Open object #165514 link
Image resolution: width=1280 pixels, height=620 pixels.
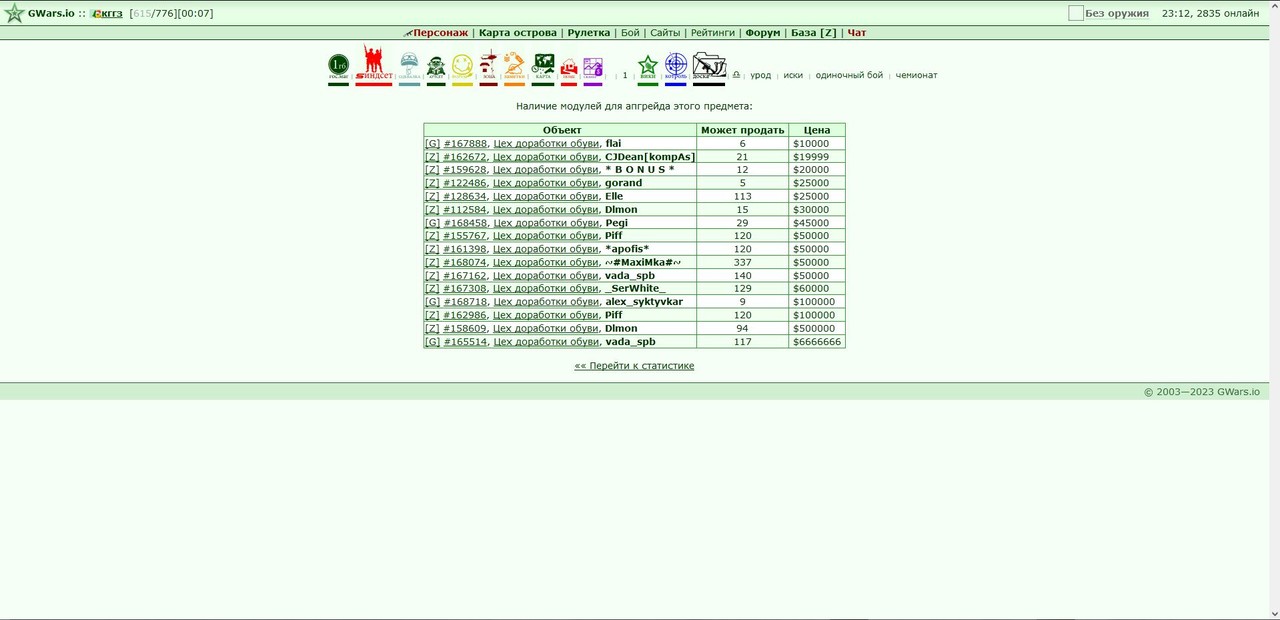pos(465,342)
